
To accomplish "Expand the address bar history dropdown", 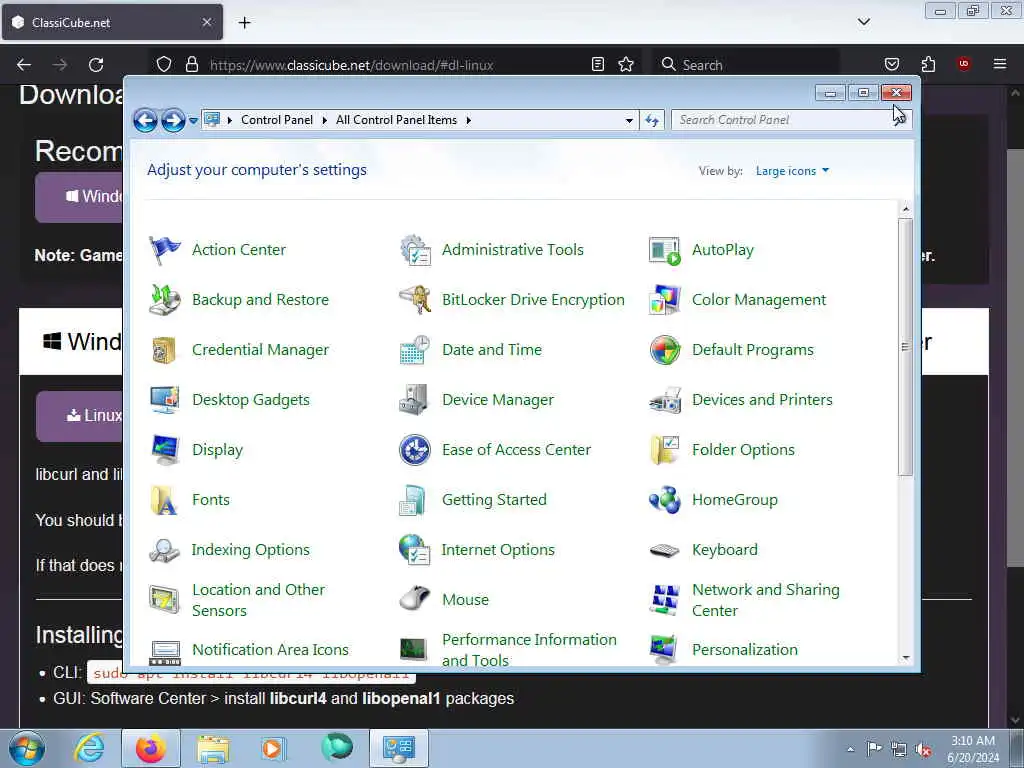I will 629,120.
